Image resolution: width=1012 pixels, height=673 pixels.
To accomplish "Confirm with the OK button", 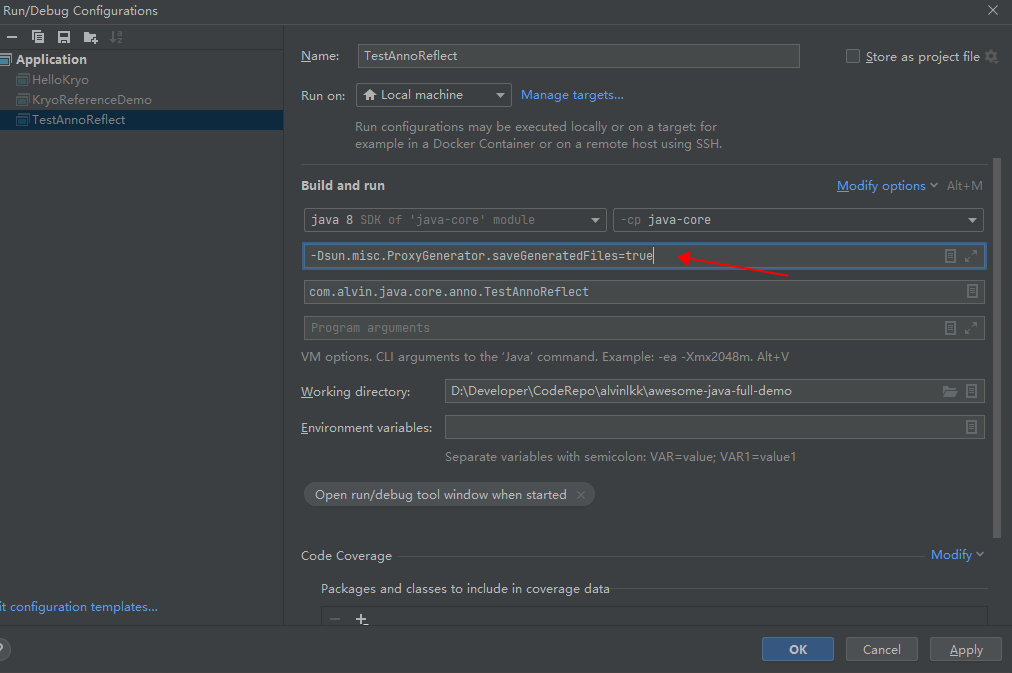I will [798, 650].
